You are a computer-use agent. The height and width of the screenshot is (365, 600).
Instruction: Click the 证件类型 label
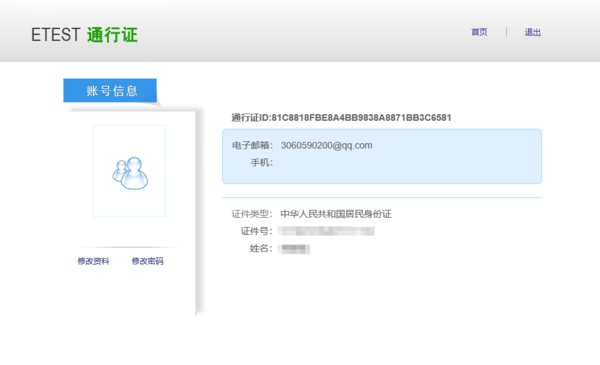(252, 214)
